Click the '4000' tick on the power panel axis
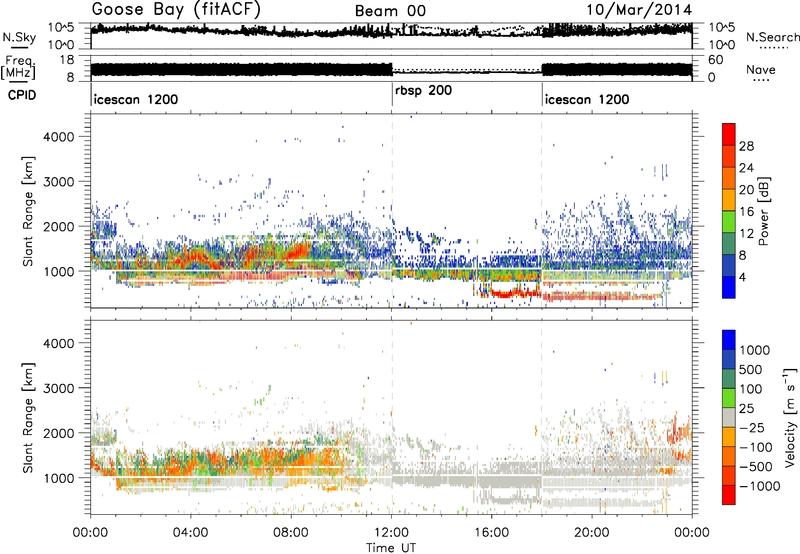 pos(59,137)
